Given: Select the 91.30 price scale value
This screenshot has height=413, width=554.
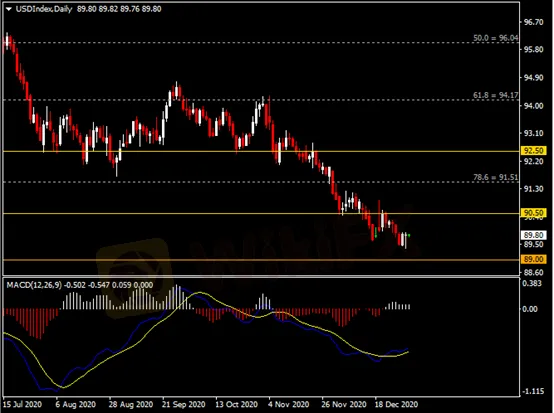Looking at the screenshot, I should (x=534, y=189).
